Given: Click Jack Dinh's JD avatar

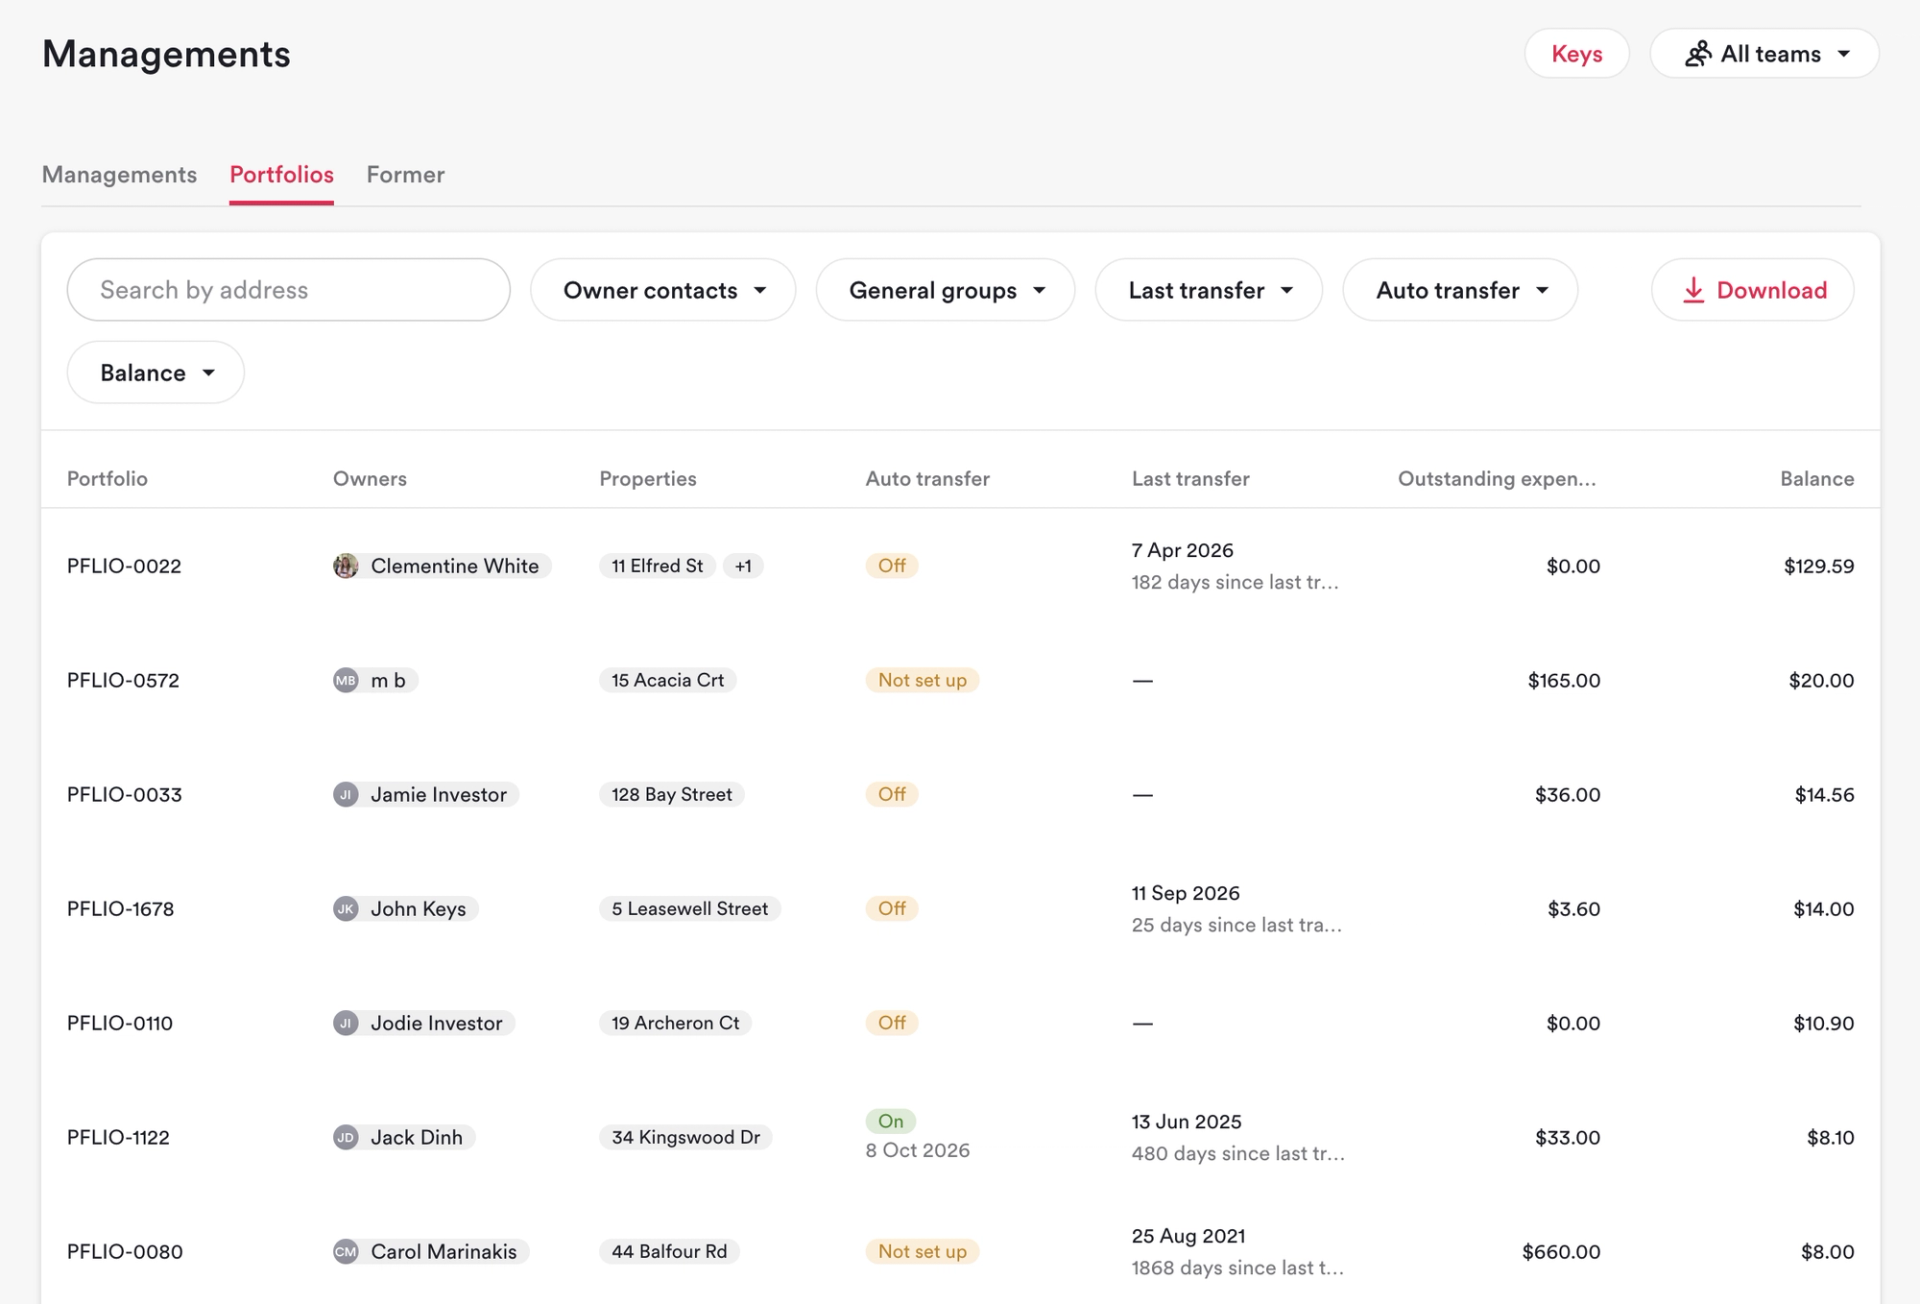Looking at the screenshot, I should tap(346, 1137).
